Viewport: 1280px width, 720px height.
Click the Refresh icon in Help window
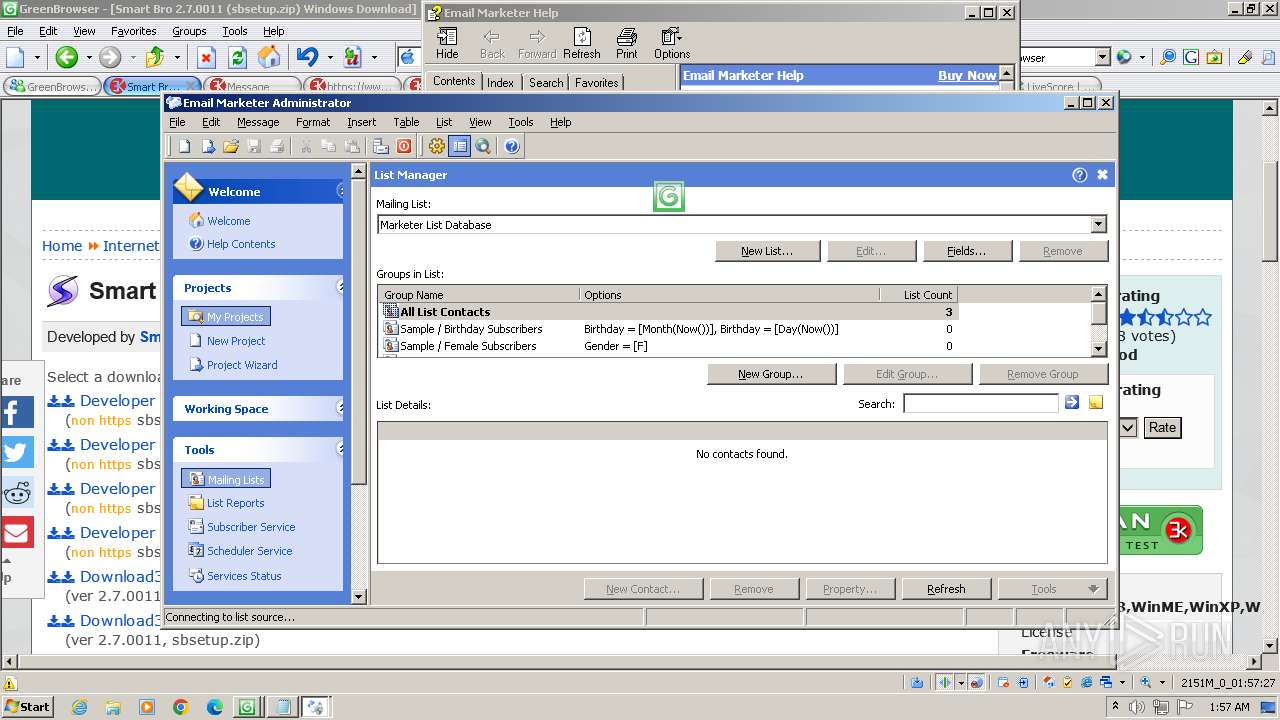click(581, 44)
